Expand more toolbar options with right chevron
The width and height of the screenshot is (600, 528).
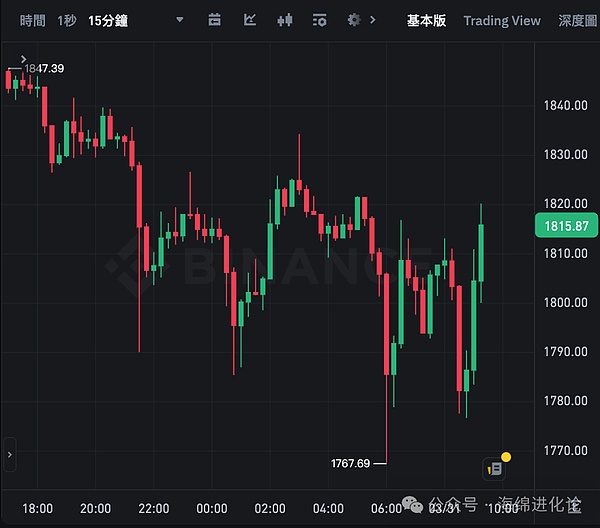[x=373, y=20]
